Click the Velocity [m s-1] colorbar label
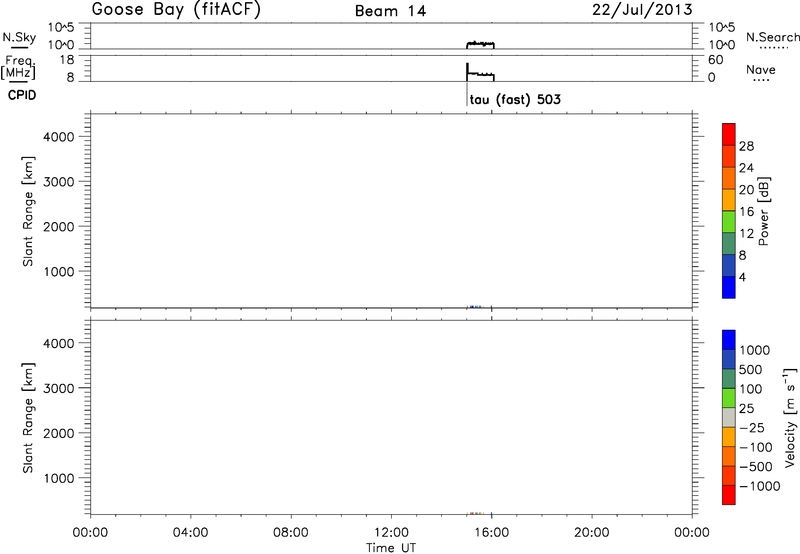The height and width of the screenshot is (554, 800). coord(789,417)
